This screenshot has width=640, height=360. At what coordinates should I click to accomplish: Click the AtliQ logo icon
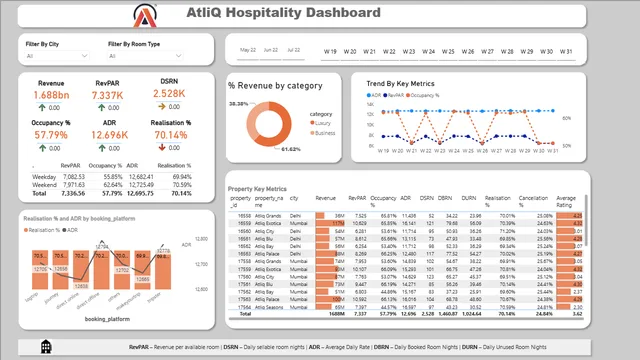pyautogui.click(x=145, y=16)
